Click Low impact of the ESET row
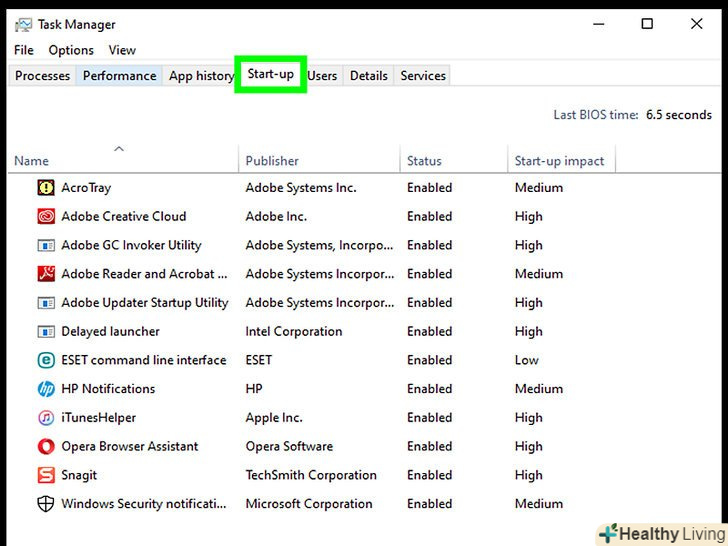728x546 pixels. point(526,360)
